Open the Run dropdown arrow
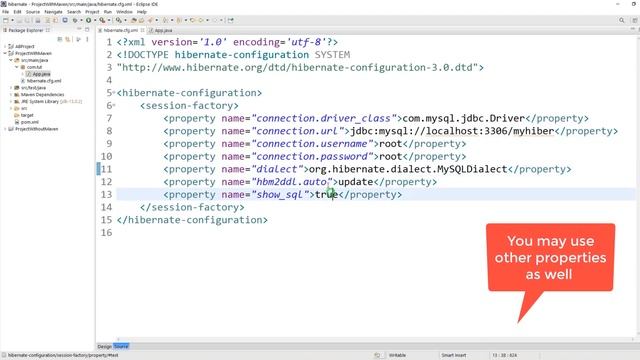This screenshot has height=360, width=640. coord(95,20)
